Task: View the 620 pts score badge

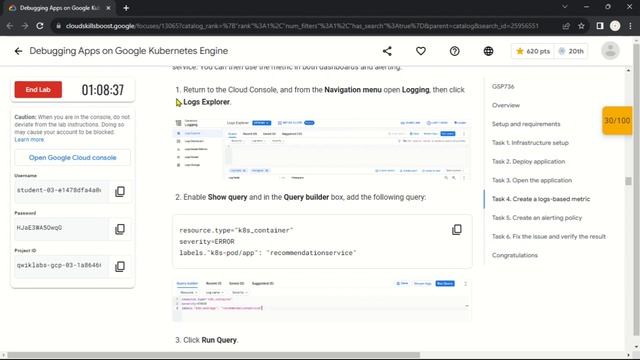Action: point(532,51)
